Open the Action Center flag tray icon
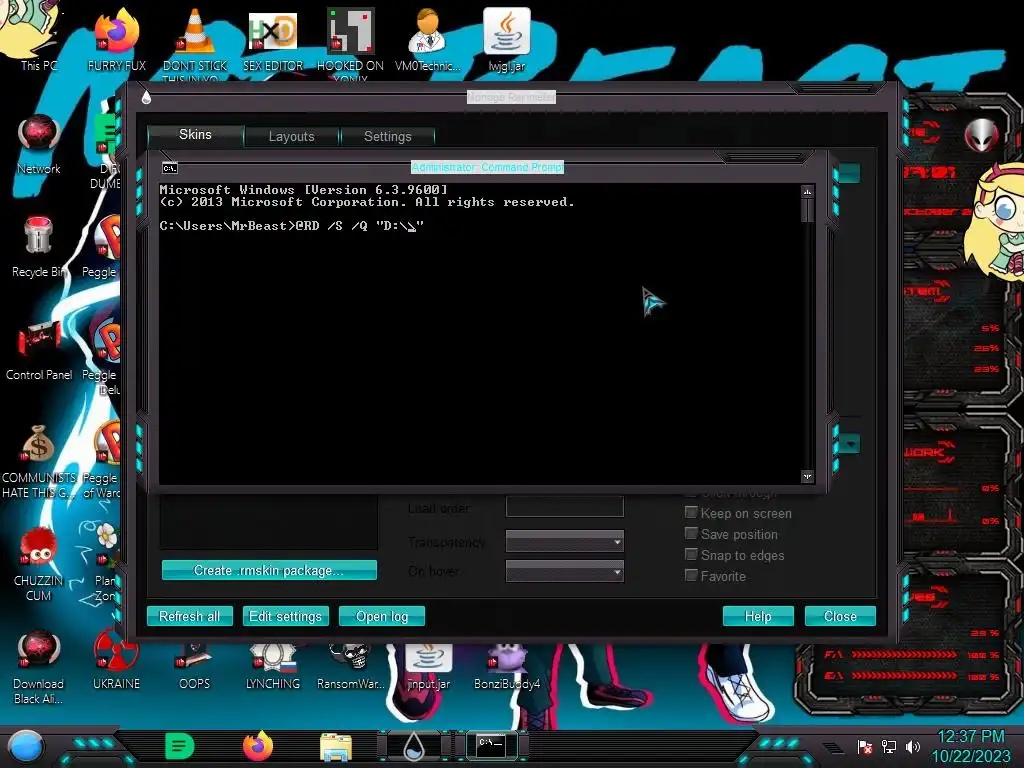The width and height of the screenshot is (1024, 768). tap(865, 746)
